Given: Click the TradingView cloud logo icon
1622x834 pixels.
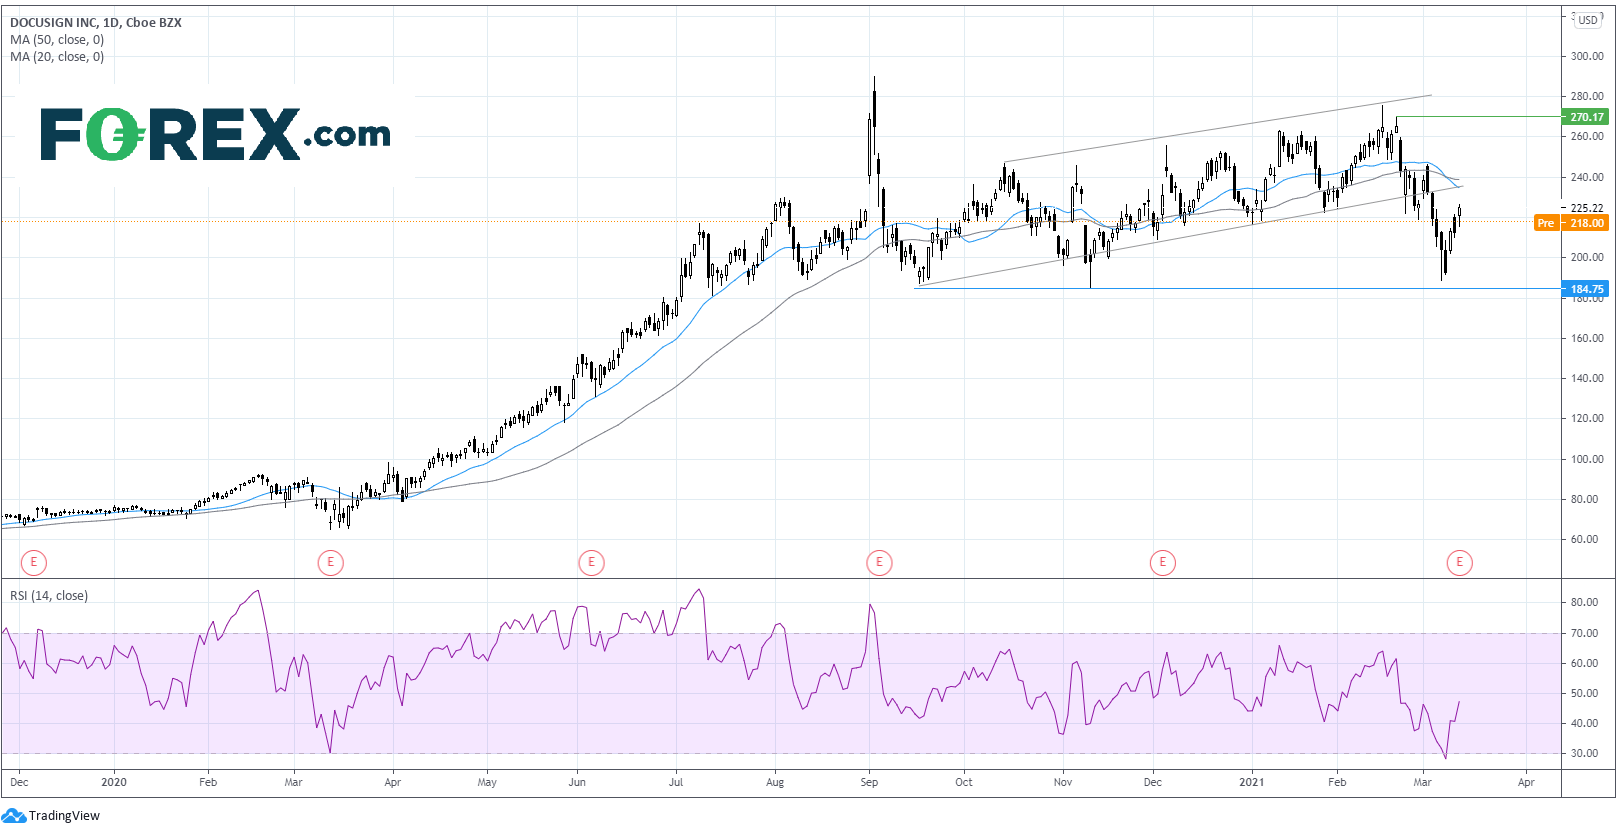Looking at the screenshot, I should 13,816.
